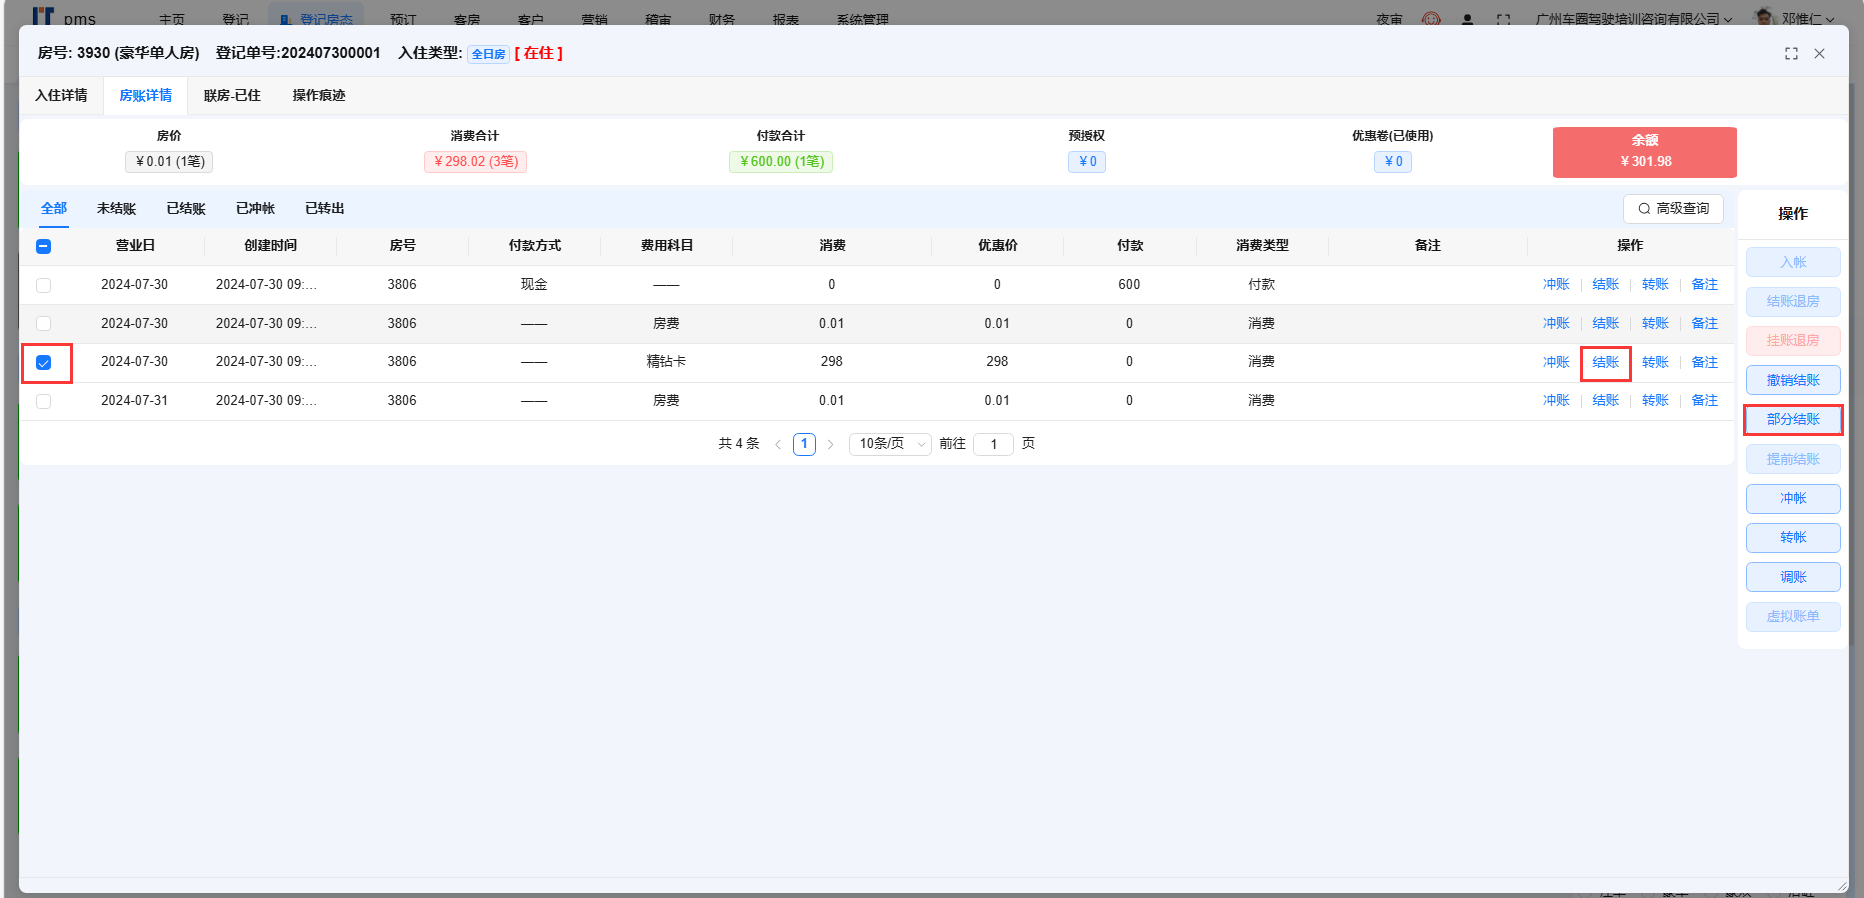The height and width of the screenshot is (898, 1864).
Task: Open the 10条/页 page size dropdown
Action: click(890, 444)
